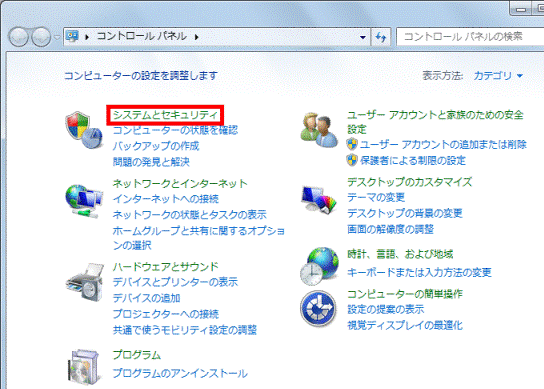Click the Forward navigation arrow button
Viewport: 544px width, 389px height.
click(x=41, y=37)
